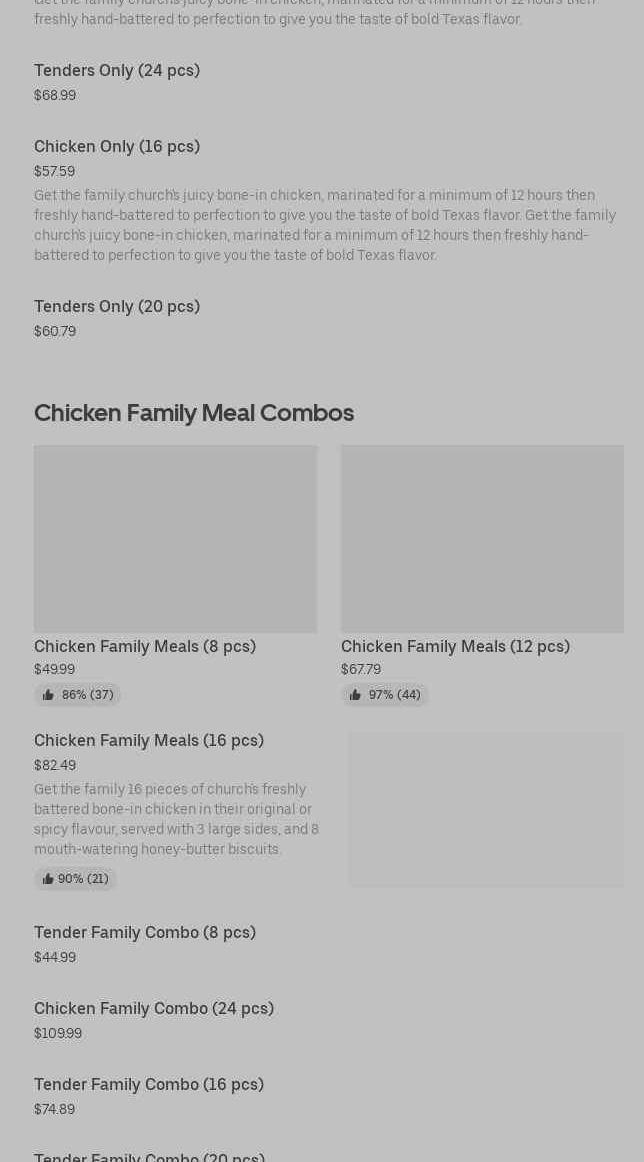The image size is (644, 1162).
Task: Select Chicken Family Meals (16 pcs) title
Action: click(x=149, y=740)
